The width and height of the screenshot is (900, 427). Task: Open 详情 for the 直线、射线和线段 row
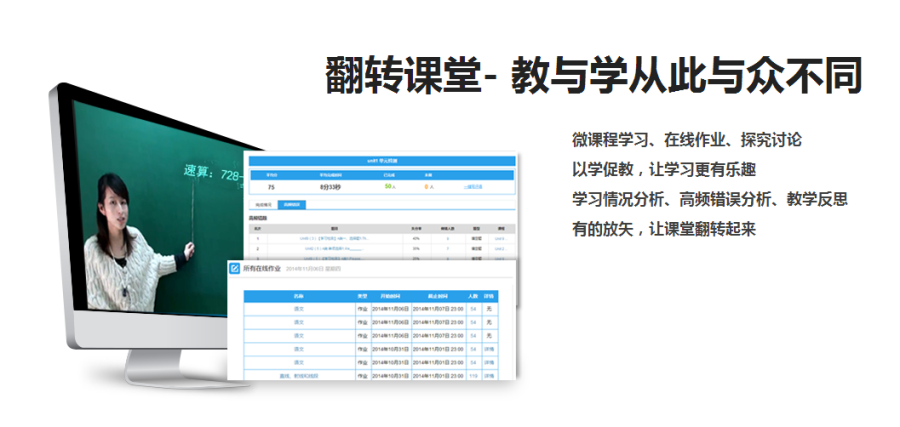point(488,375)
